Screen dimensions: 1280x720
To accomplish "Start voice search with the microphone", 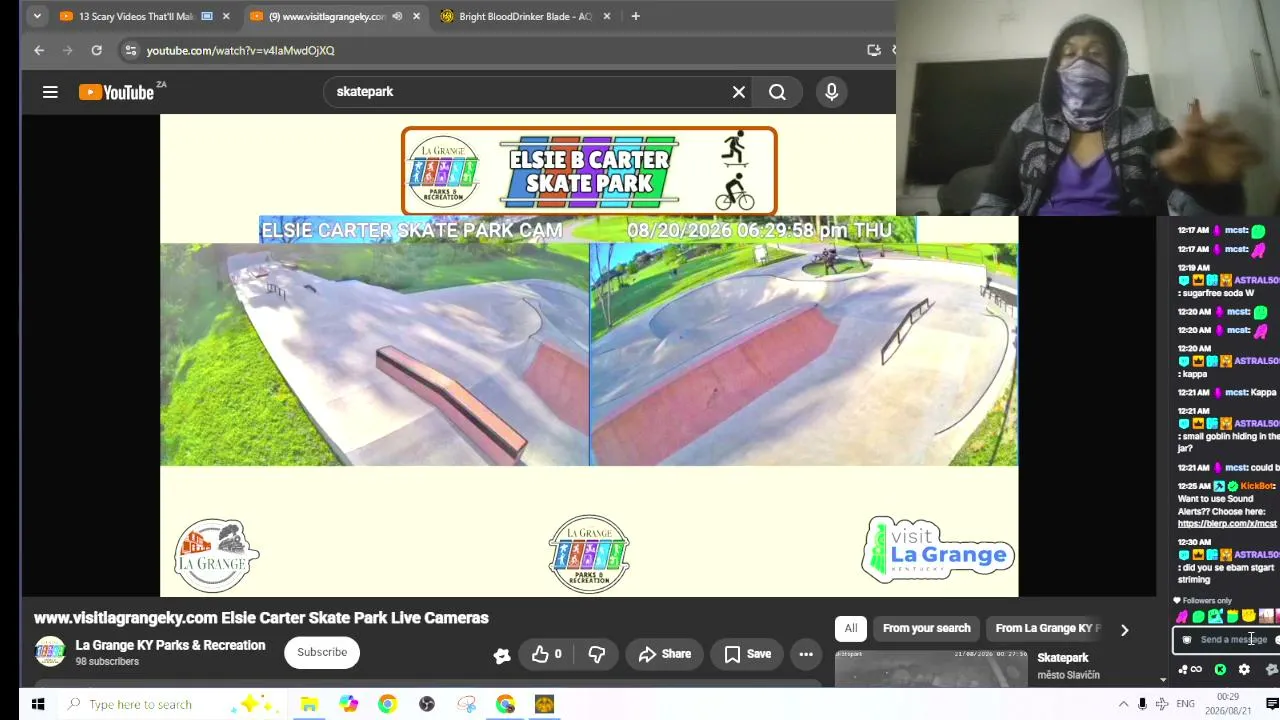I will [x=831, y=92].
